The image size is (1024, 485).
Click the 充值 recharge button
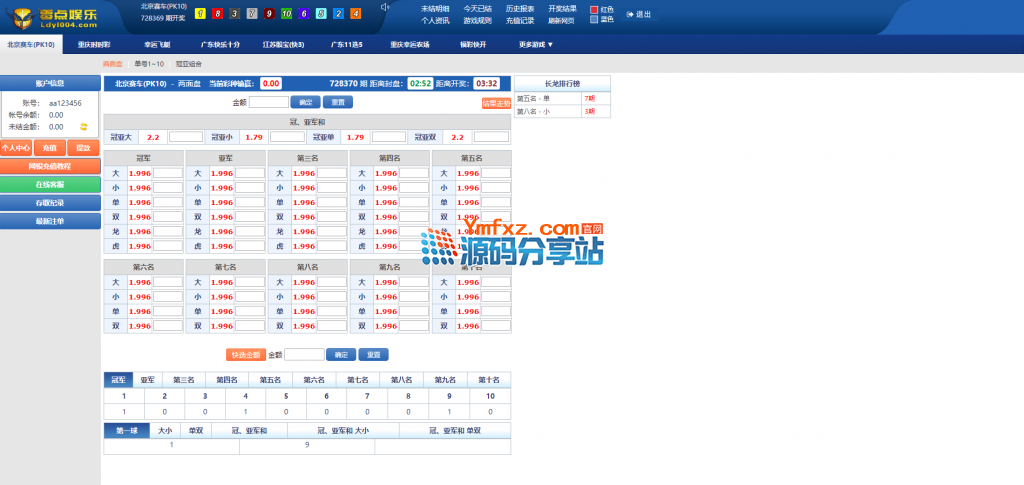[50, 148]
